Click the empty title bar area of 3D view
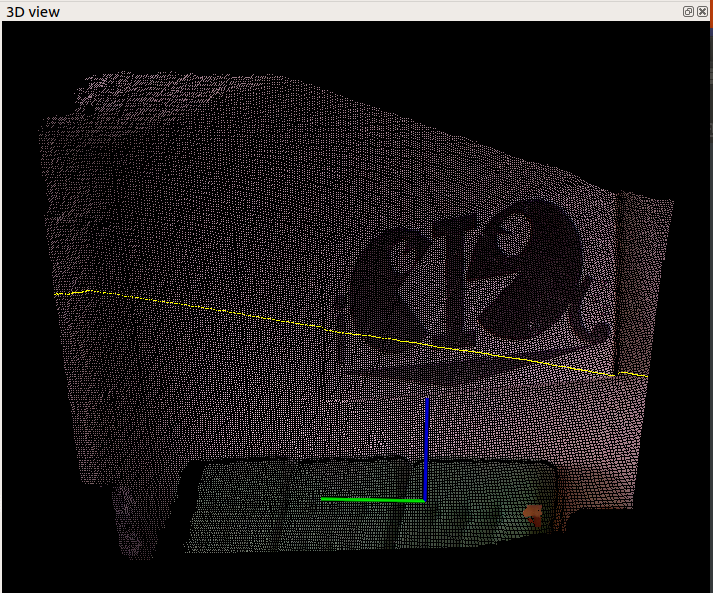 [x=350, y=11]
